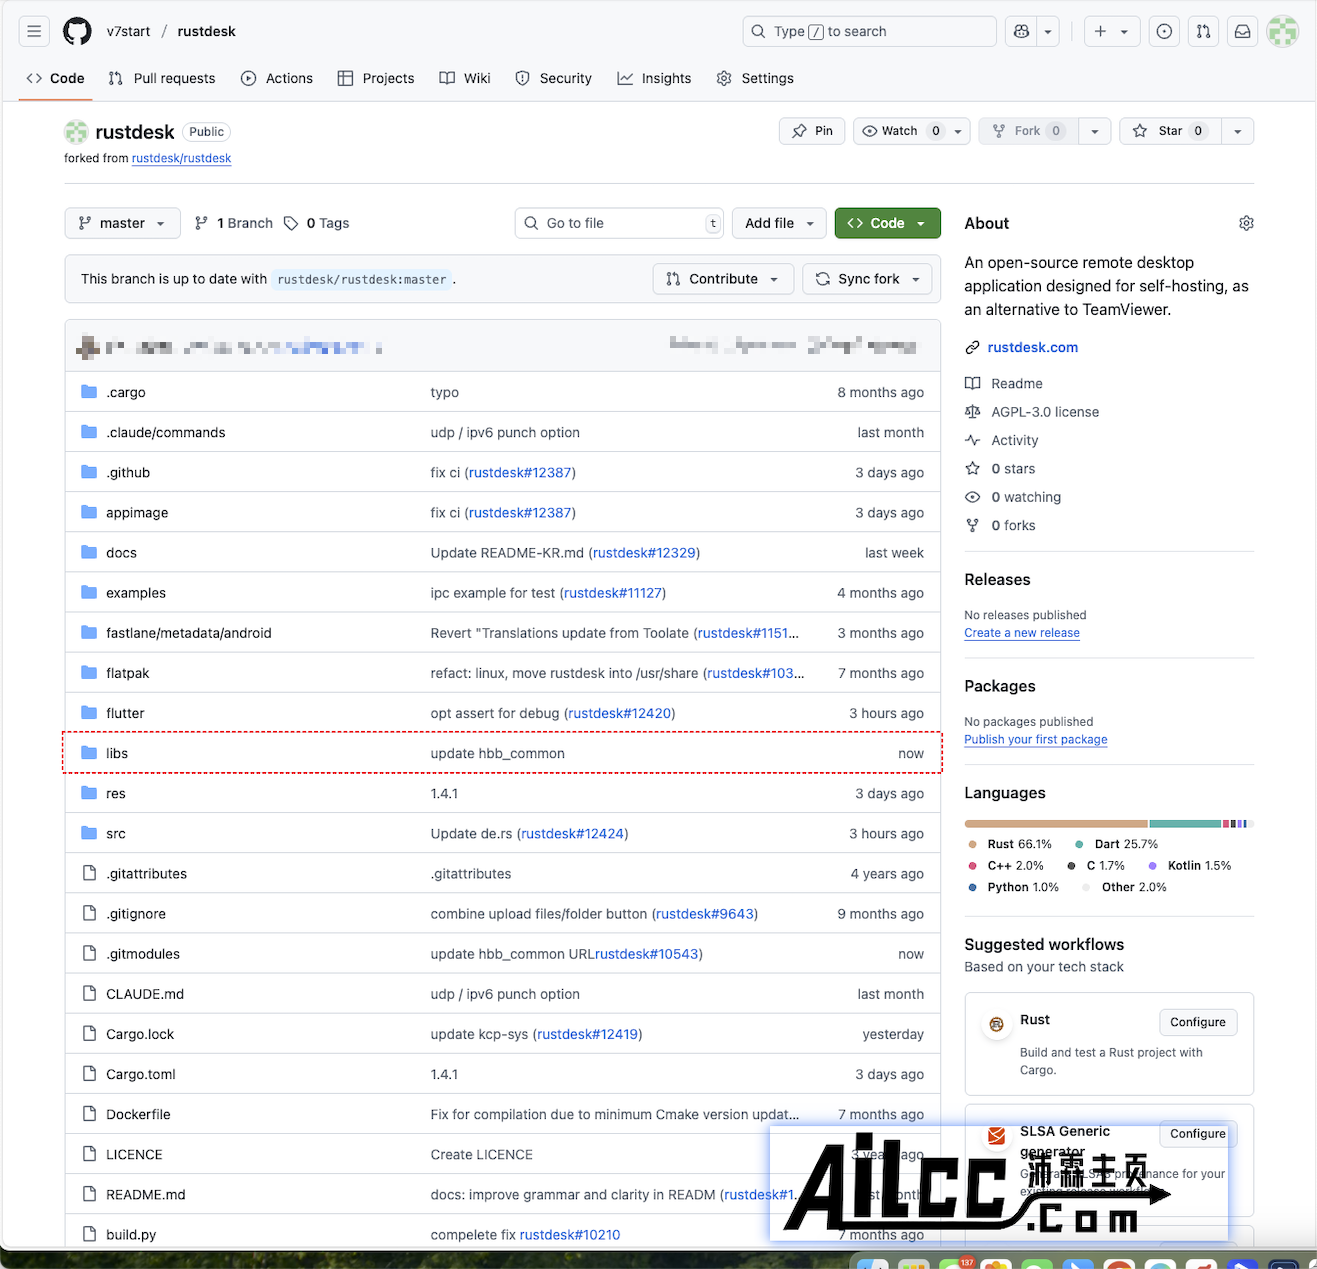
Task: Expand the Add file dropdown
Action: tap(780, 223)
